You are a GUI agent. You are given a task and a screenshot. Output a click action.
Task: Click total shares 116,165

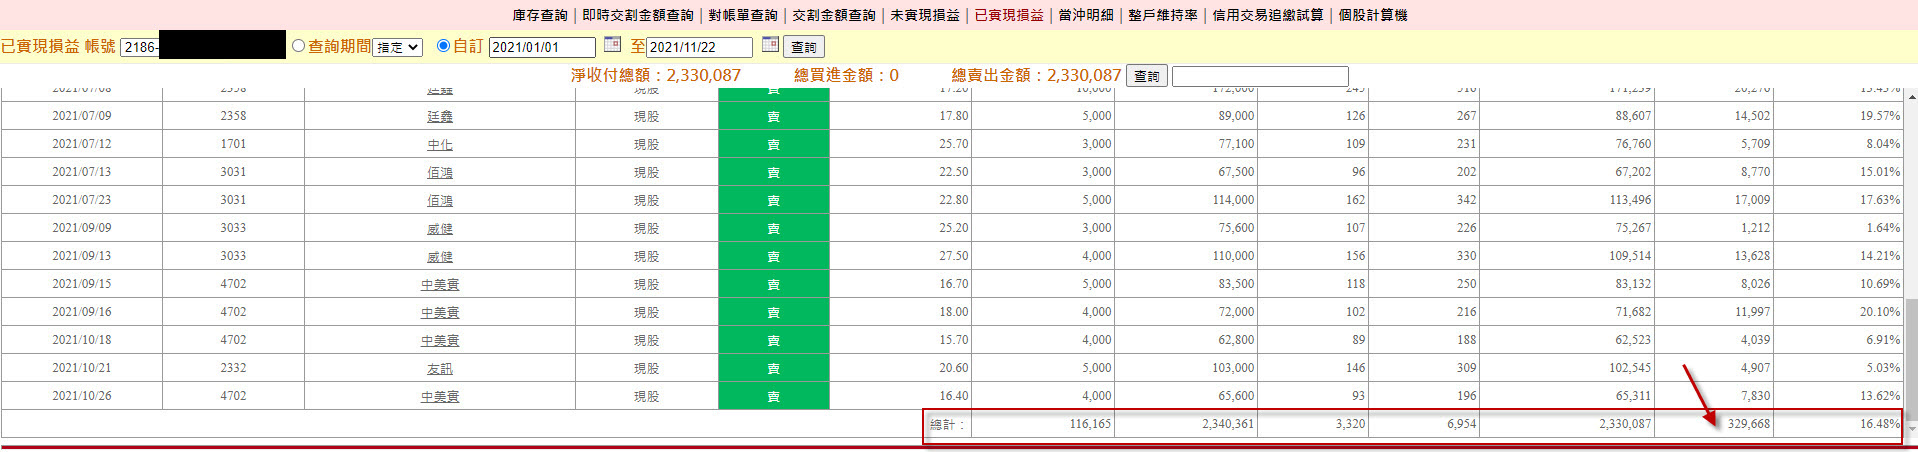pos(1090,424)
